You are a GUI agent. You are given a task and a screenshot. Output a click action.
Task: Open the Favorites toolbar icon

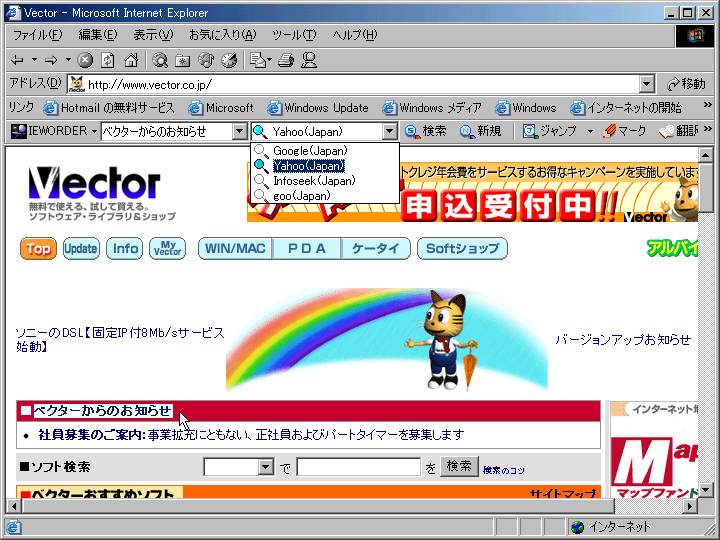coord(183,60)
